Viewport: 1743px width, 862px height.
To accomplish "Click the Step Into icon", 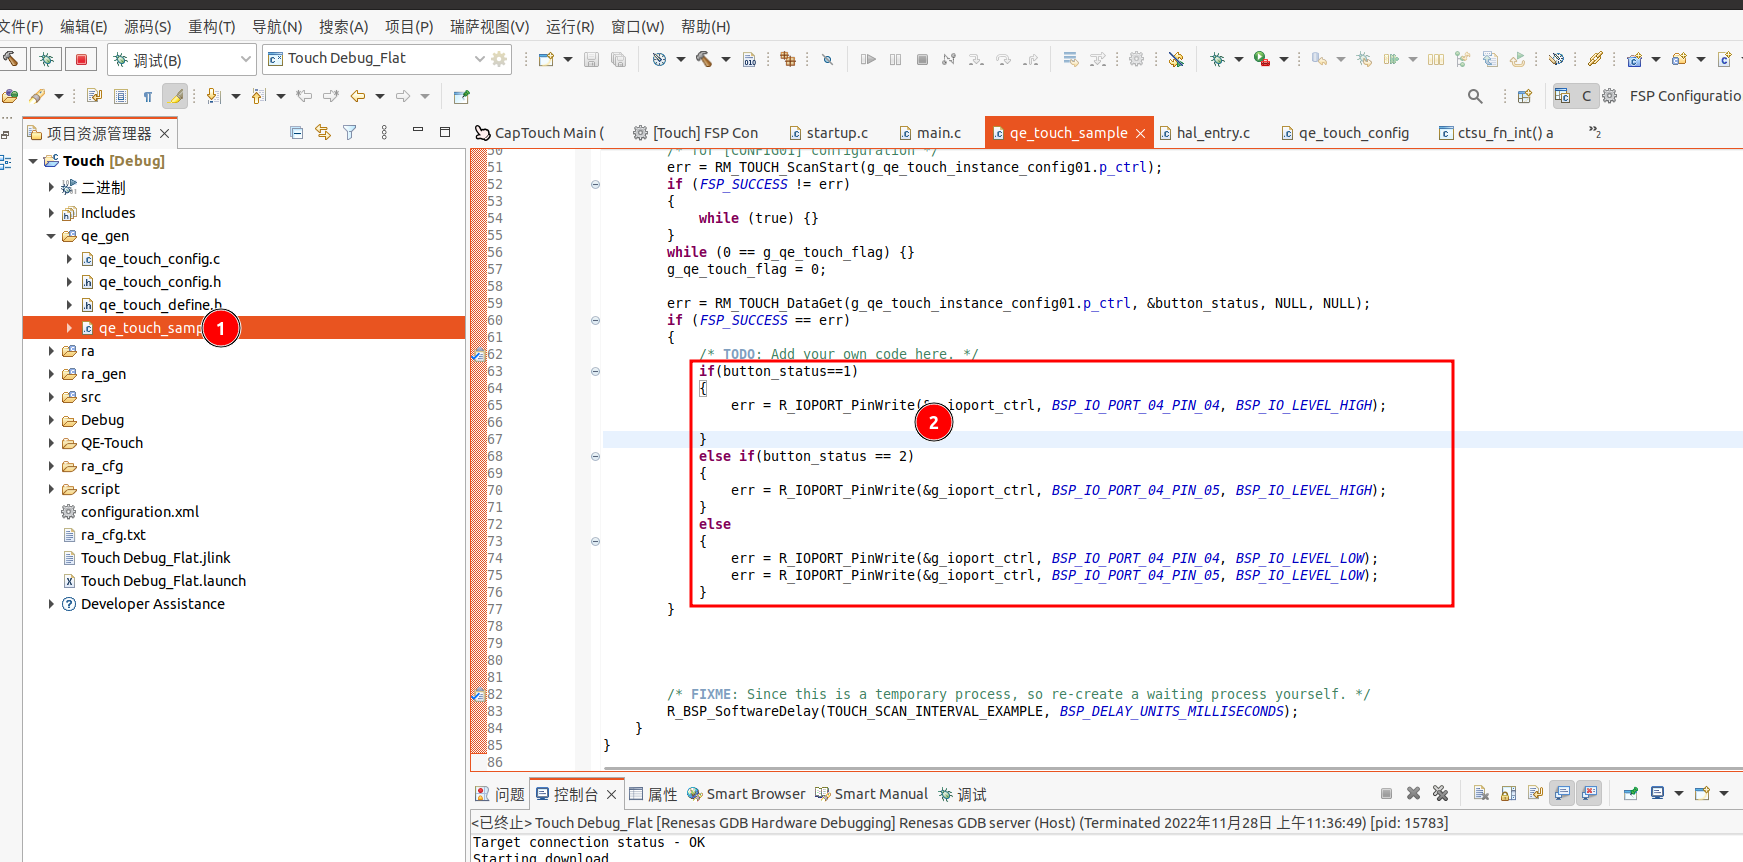I will tap(976, 59).
